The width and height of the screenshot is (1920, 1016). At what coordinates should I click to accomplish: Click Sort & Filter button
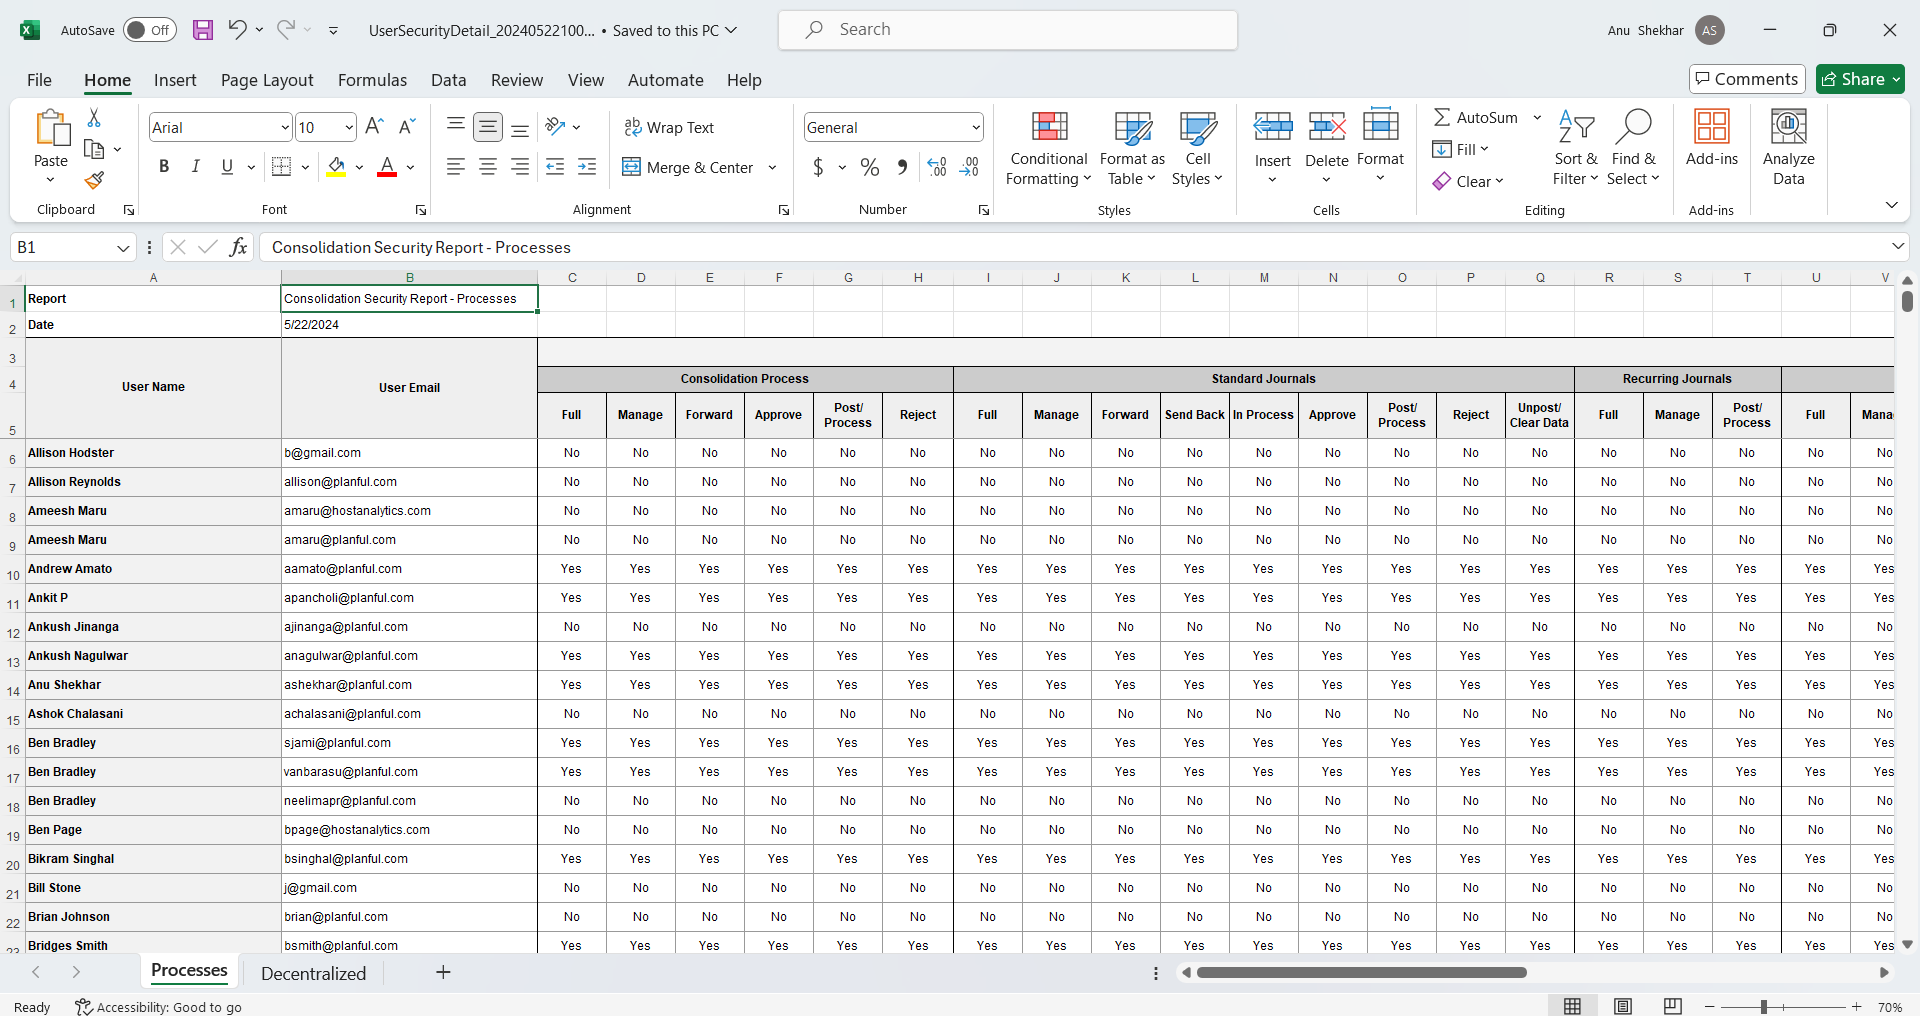[x=1576, y=148]
